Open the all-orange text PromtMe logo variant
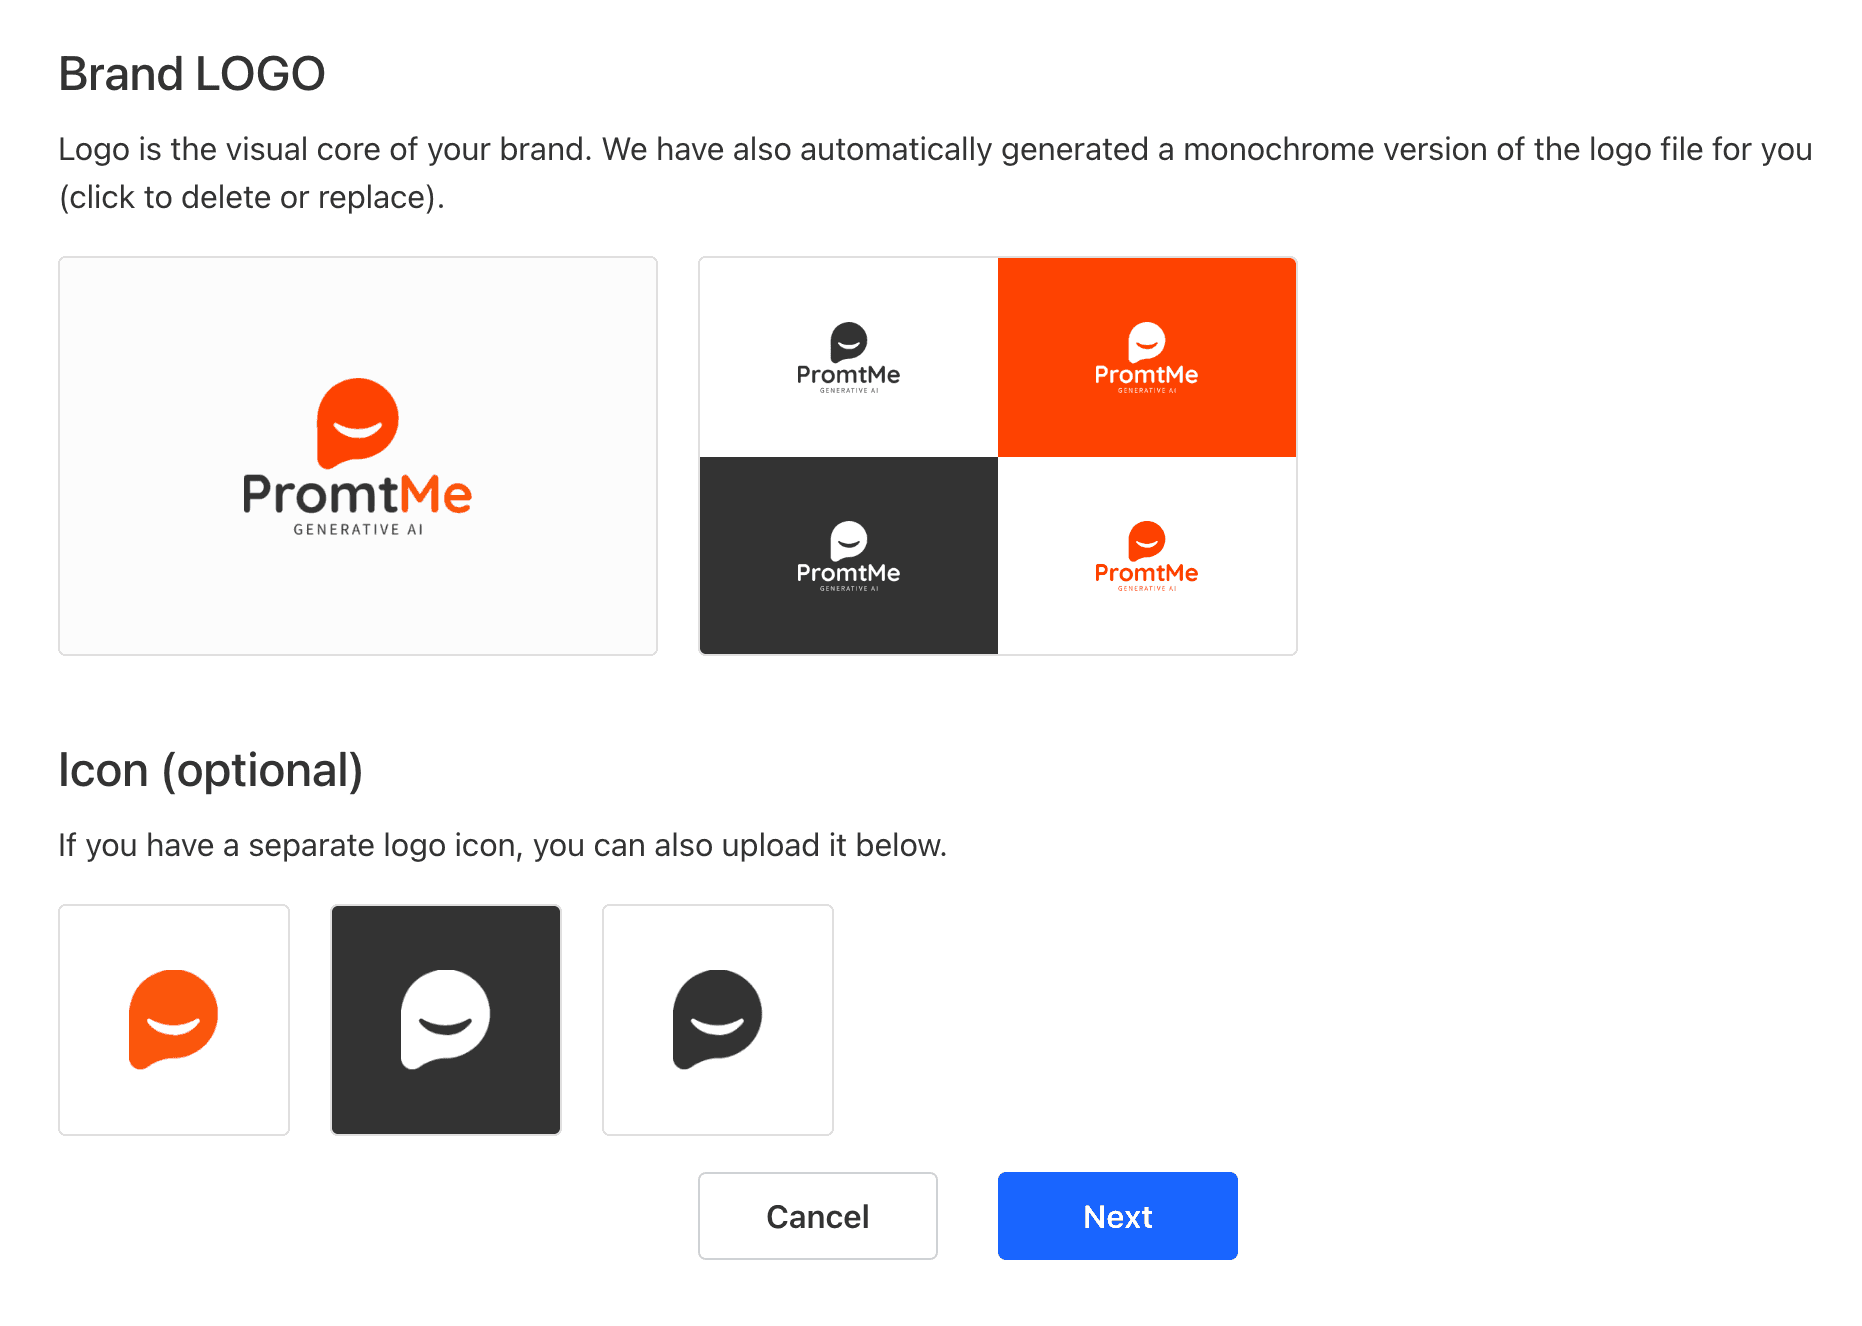Viewport: 1862px width, 1326px height. coord(1147,556)
